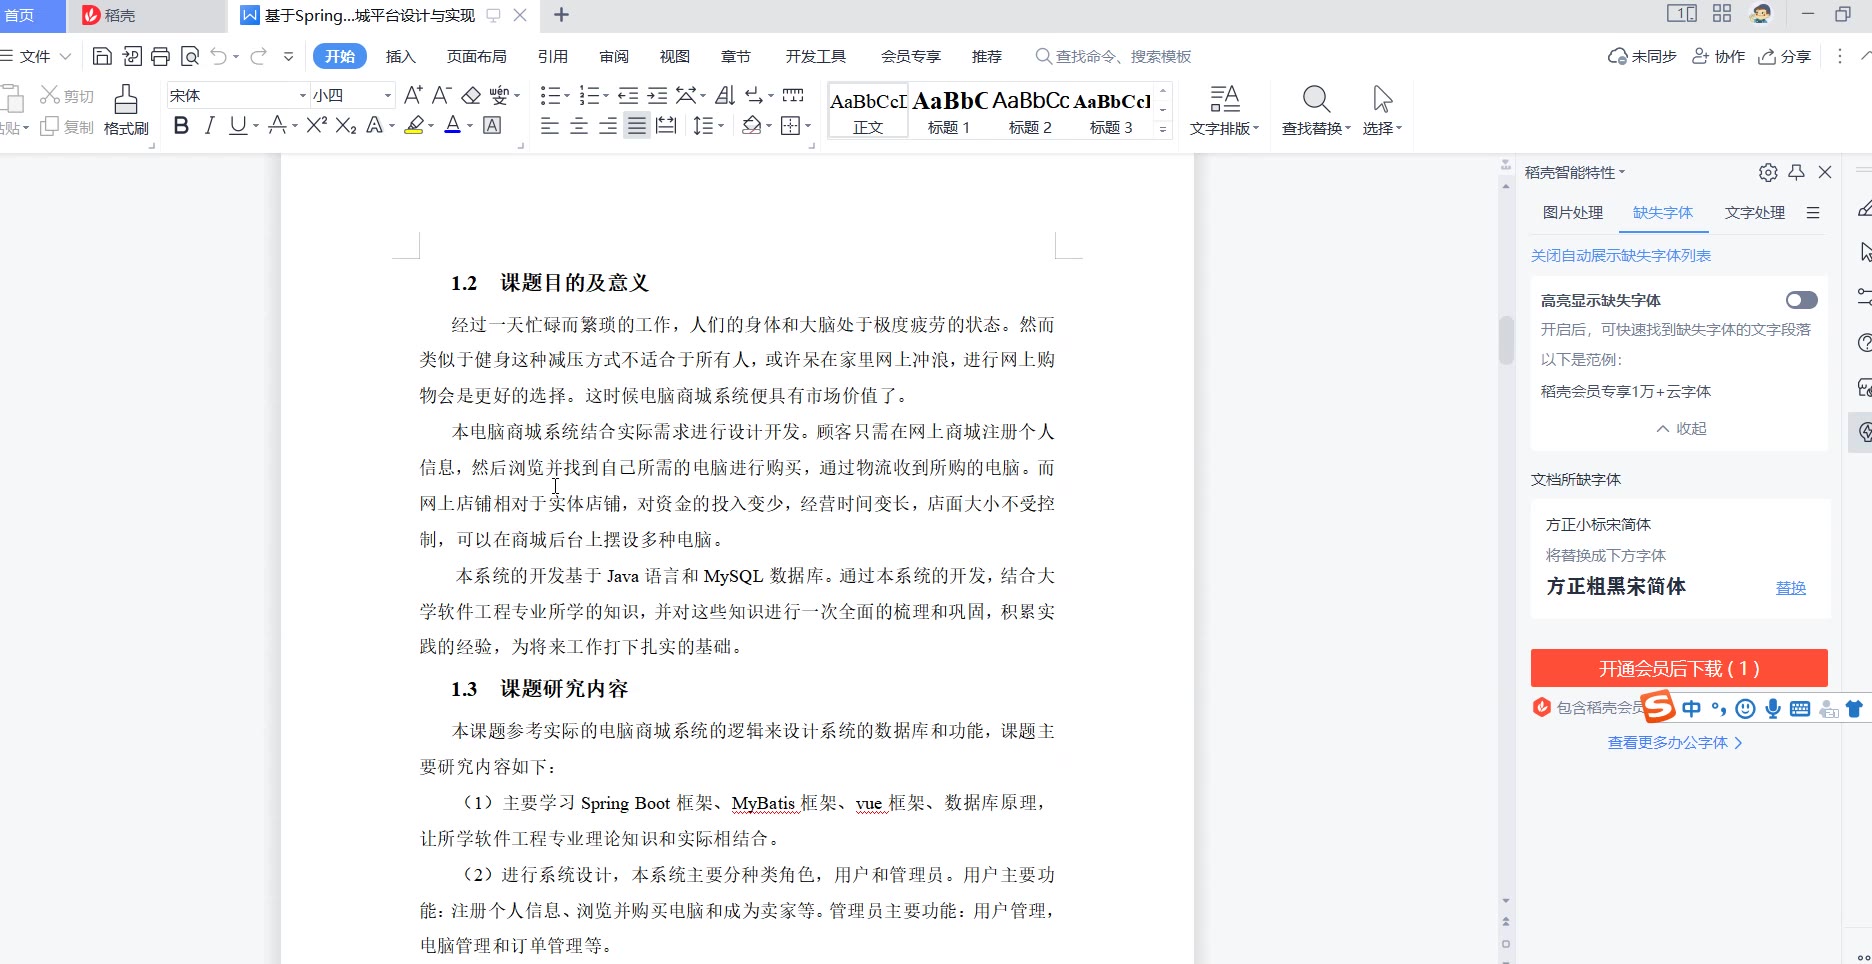The height and width of the screenshot is (964, 1872).
Task: Toggle the Sogou soft keyboard
Action: point(1800,708)
